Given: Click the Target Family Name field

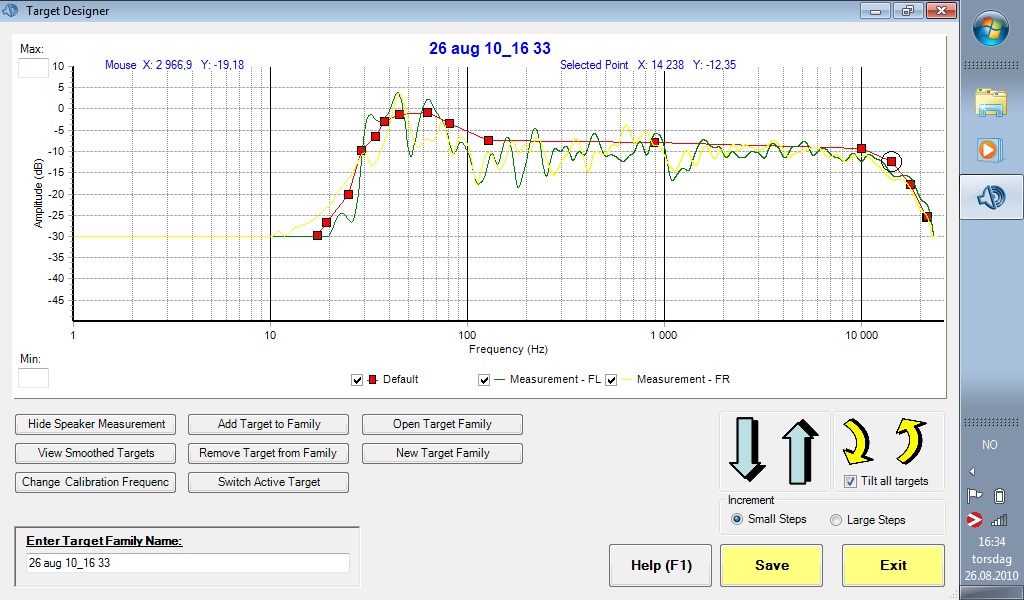Looking at the screenshot, I should coord(188,563).
